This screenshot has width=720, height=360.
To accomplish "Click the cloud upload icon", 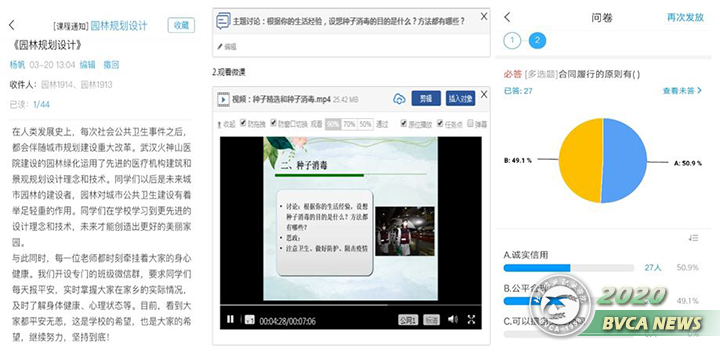I will tap(399, 99).
